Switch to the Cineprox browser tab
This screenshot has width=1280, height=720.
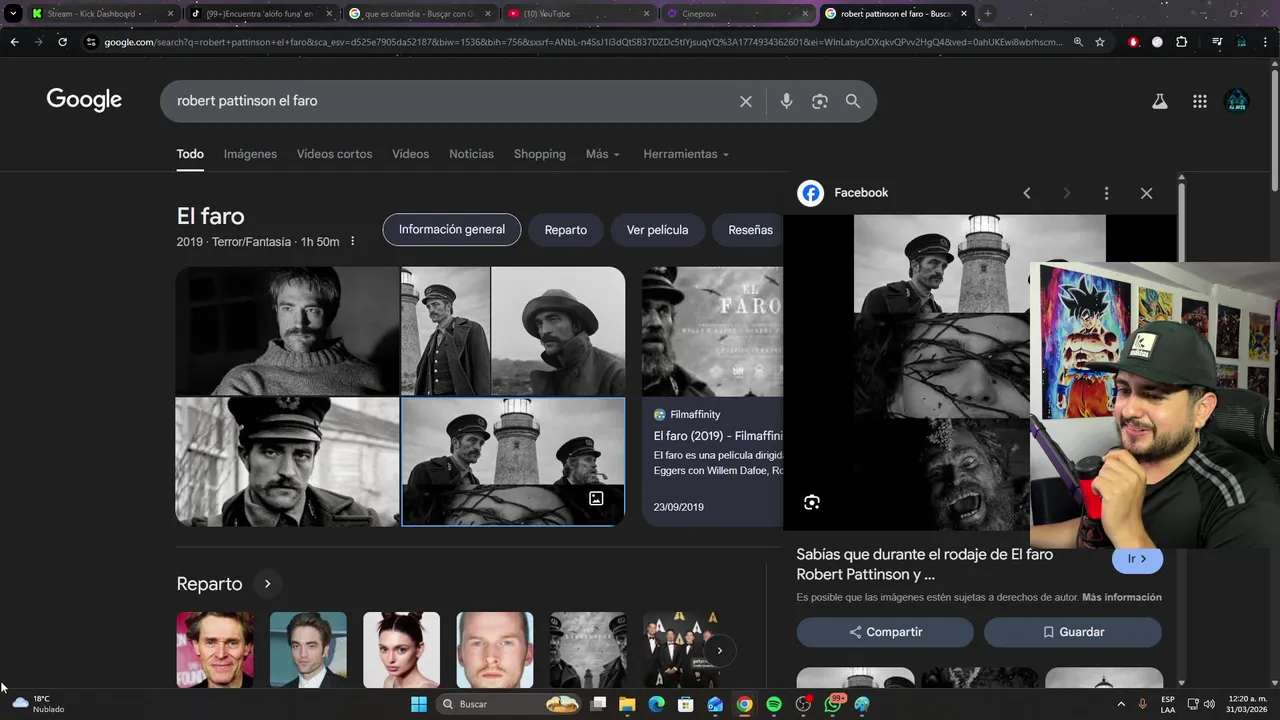tap(738, 14)
